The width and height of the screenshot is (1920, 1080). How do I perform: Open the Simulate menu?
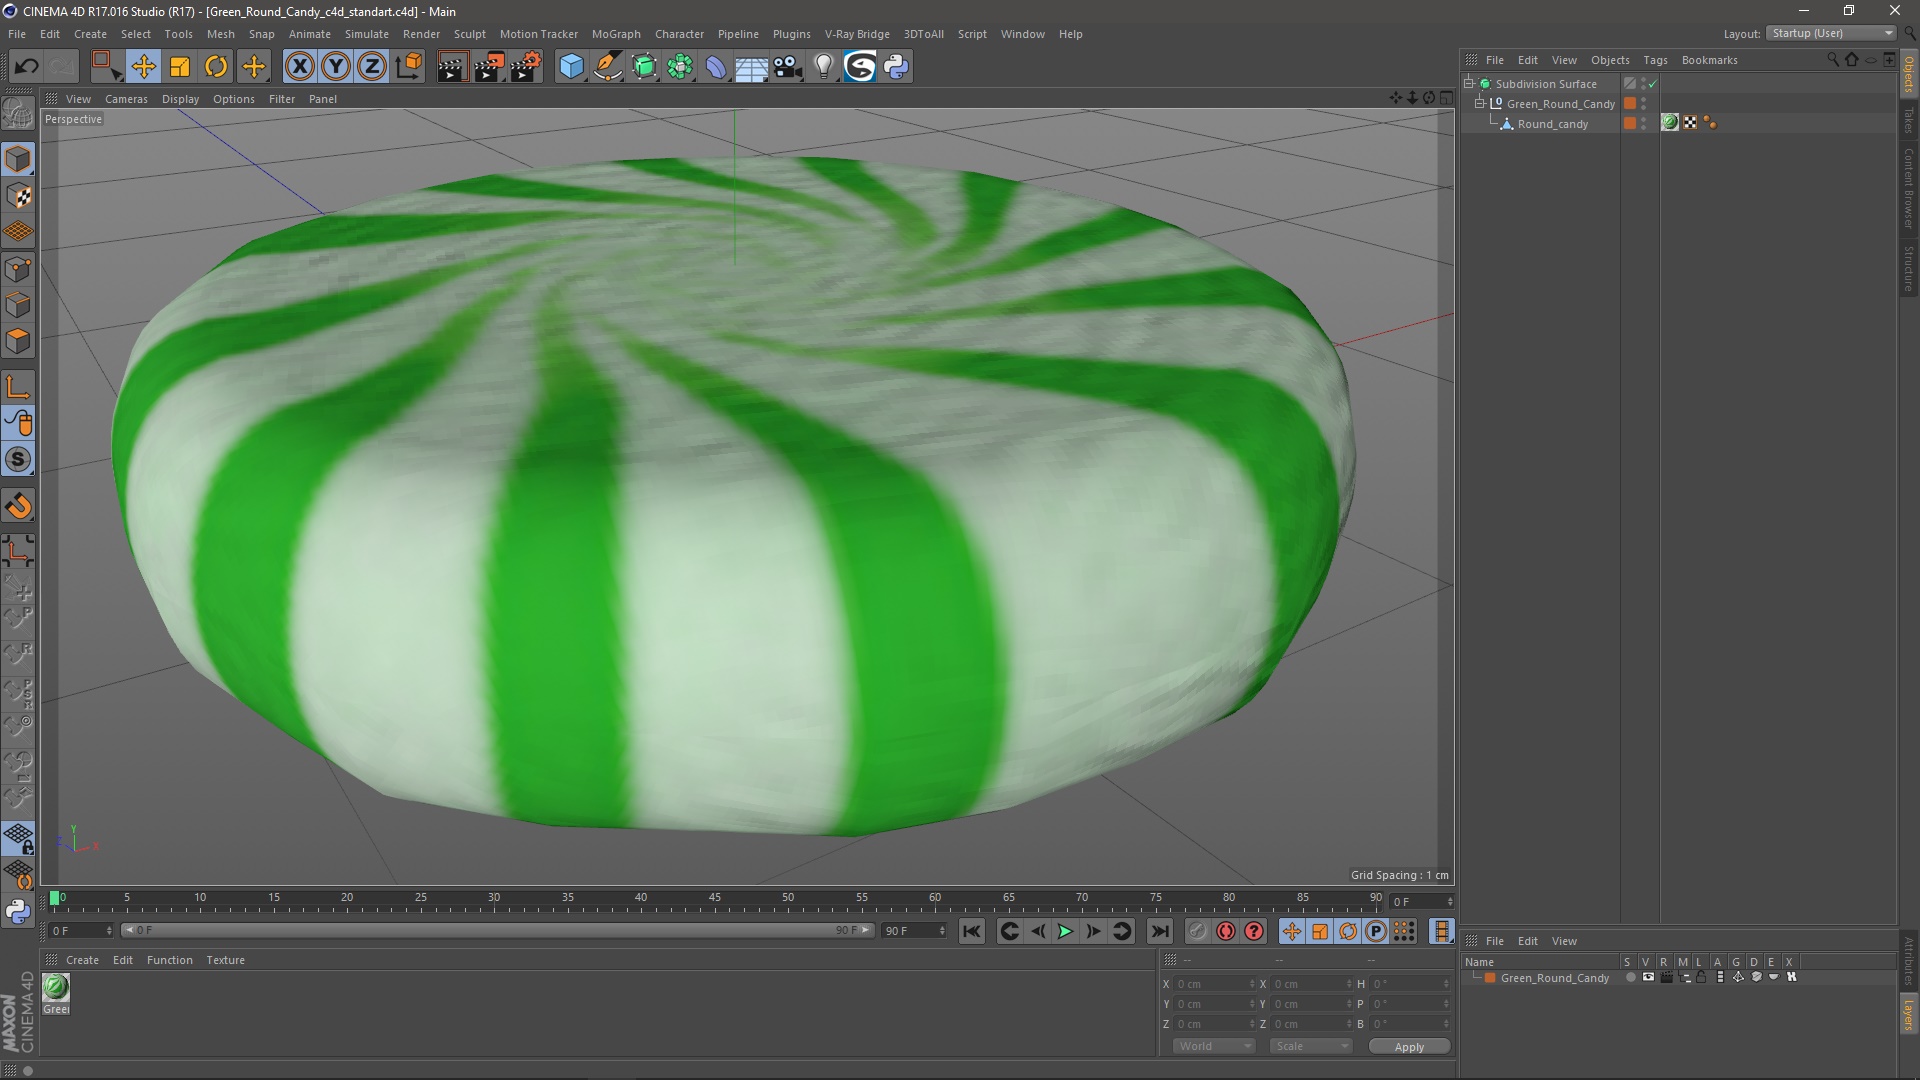point(365,33)
